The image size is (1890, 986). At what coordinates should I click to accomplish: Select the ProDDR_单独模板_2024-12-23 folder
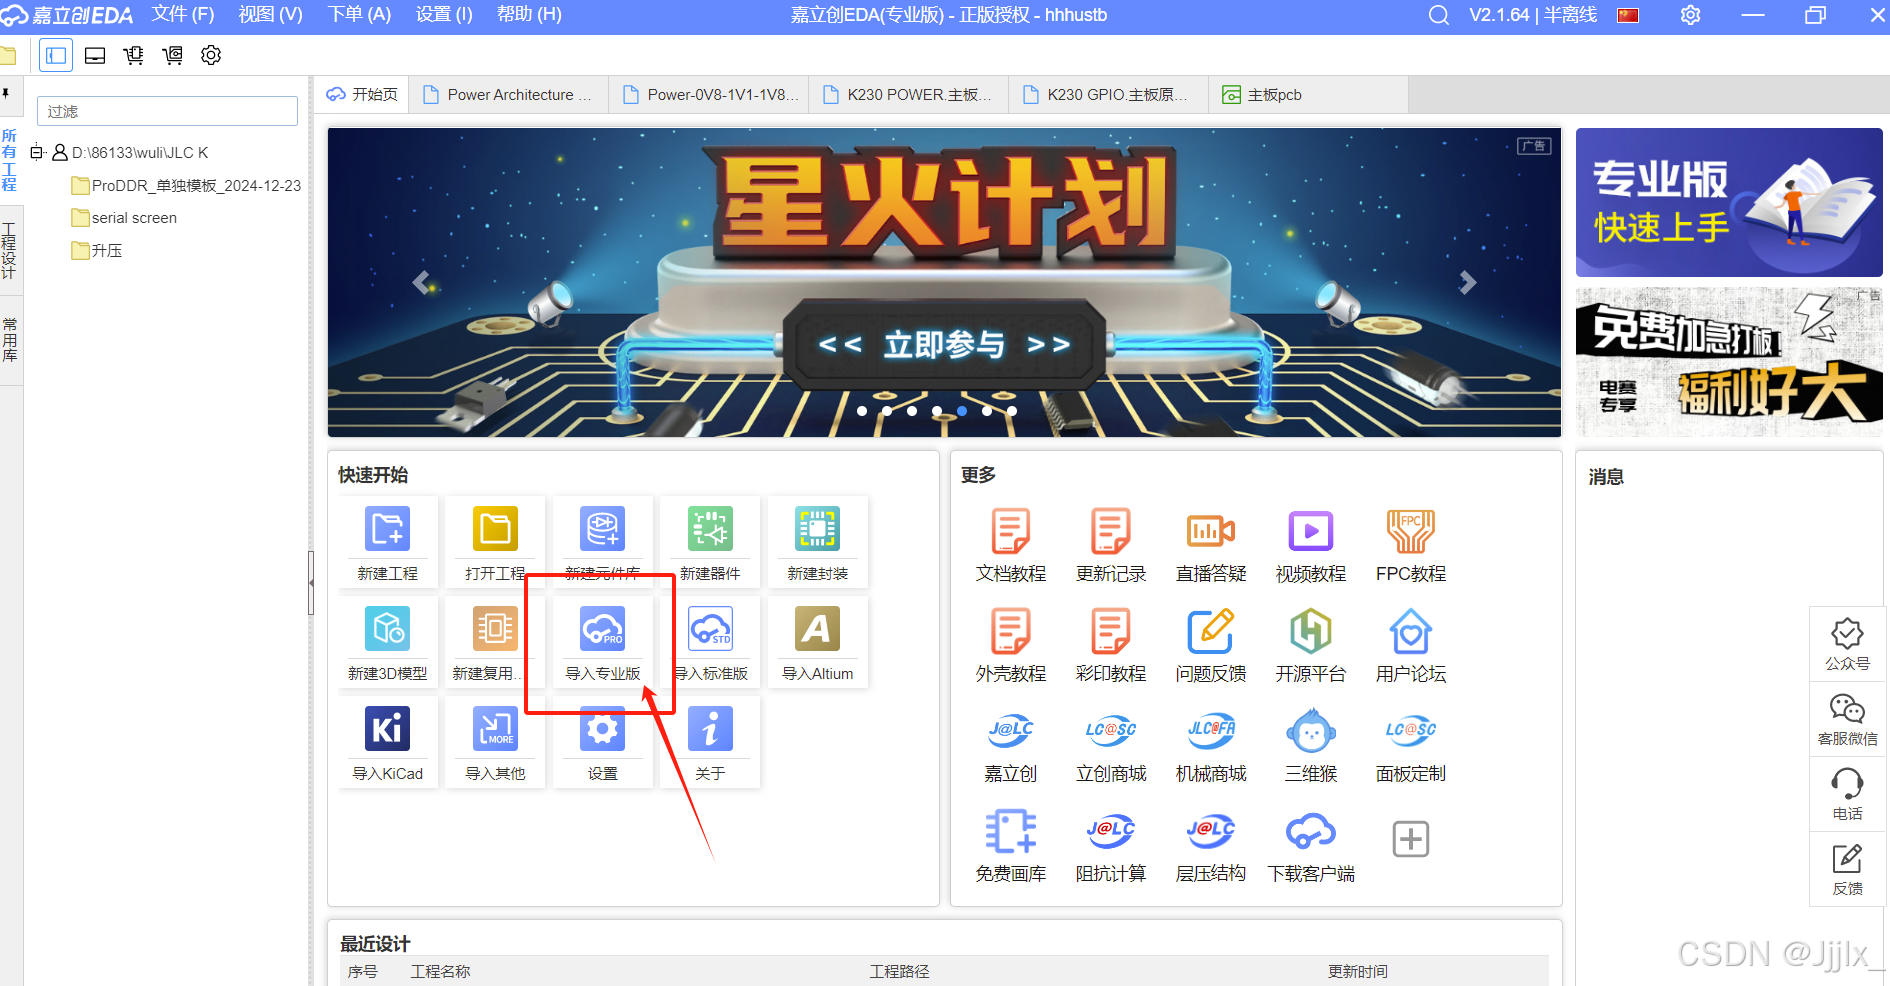(187, 185)
